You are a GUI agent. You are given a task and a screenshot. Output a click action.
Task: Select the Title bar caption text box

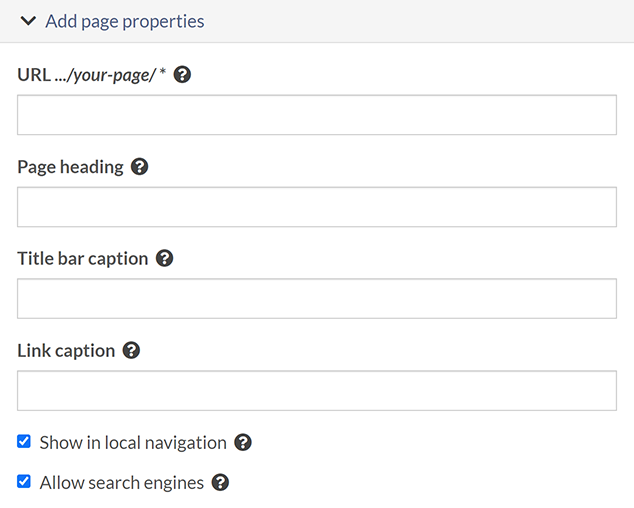pyautogui.click(x=316, y=299)
